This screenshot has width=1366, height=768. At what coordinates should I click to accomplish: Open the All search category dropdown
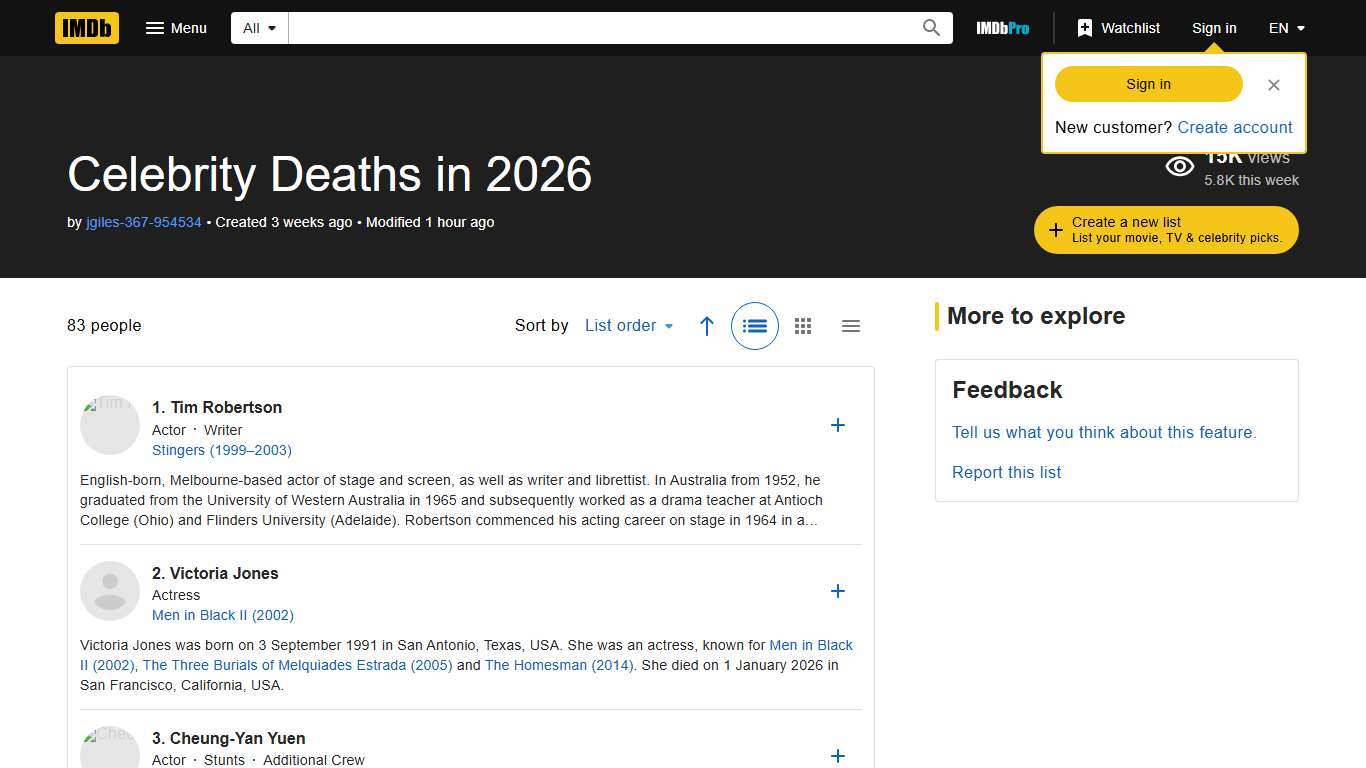point(258,28)
